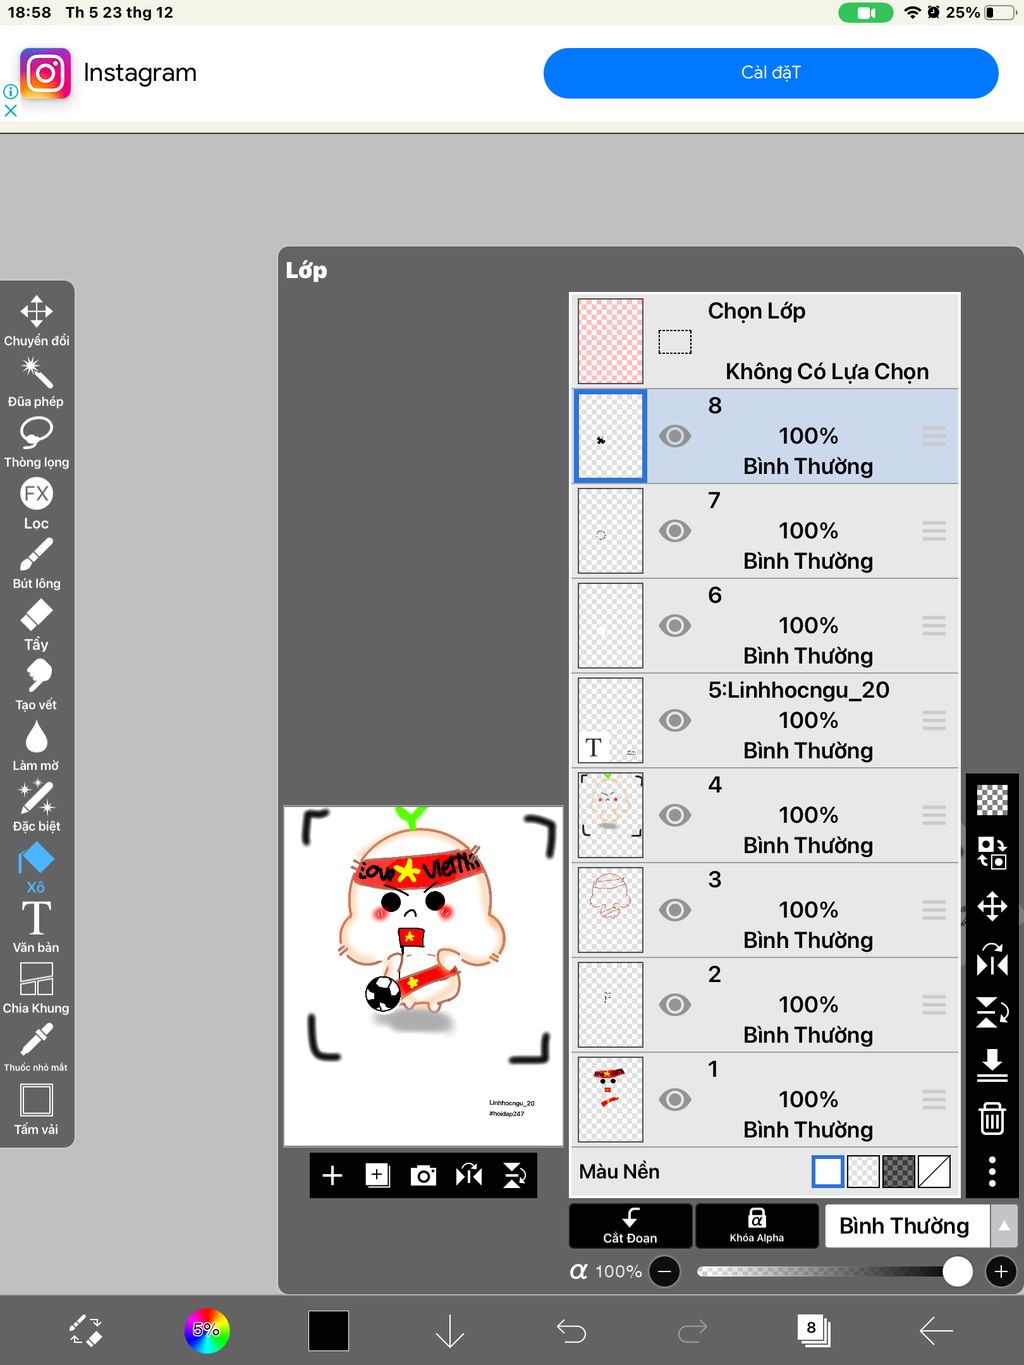Screen dimensions: 1024x1365
Task: Add a new layer with plus icon
Action: point(332,1175)
